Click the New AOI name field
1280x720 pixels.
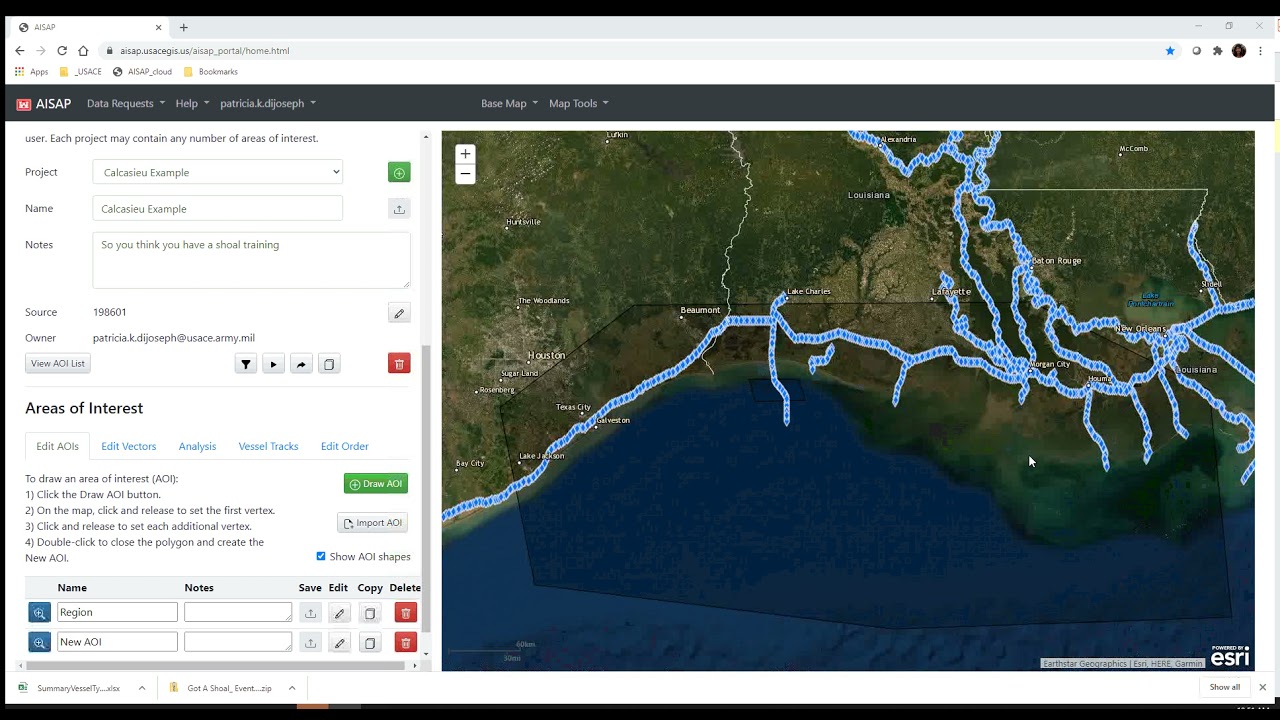(117, 642)
